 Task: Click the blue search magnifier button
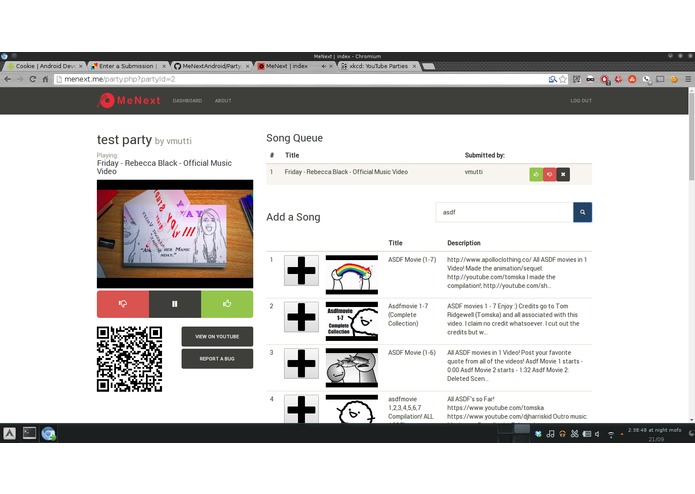click(x=582, y=212)
